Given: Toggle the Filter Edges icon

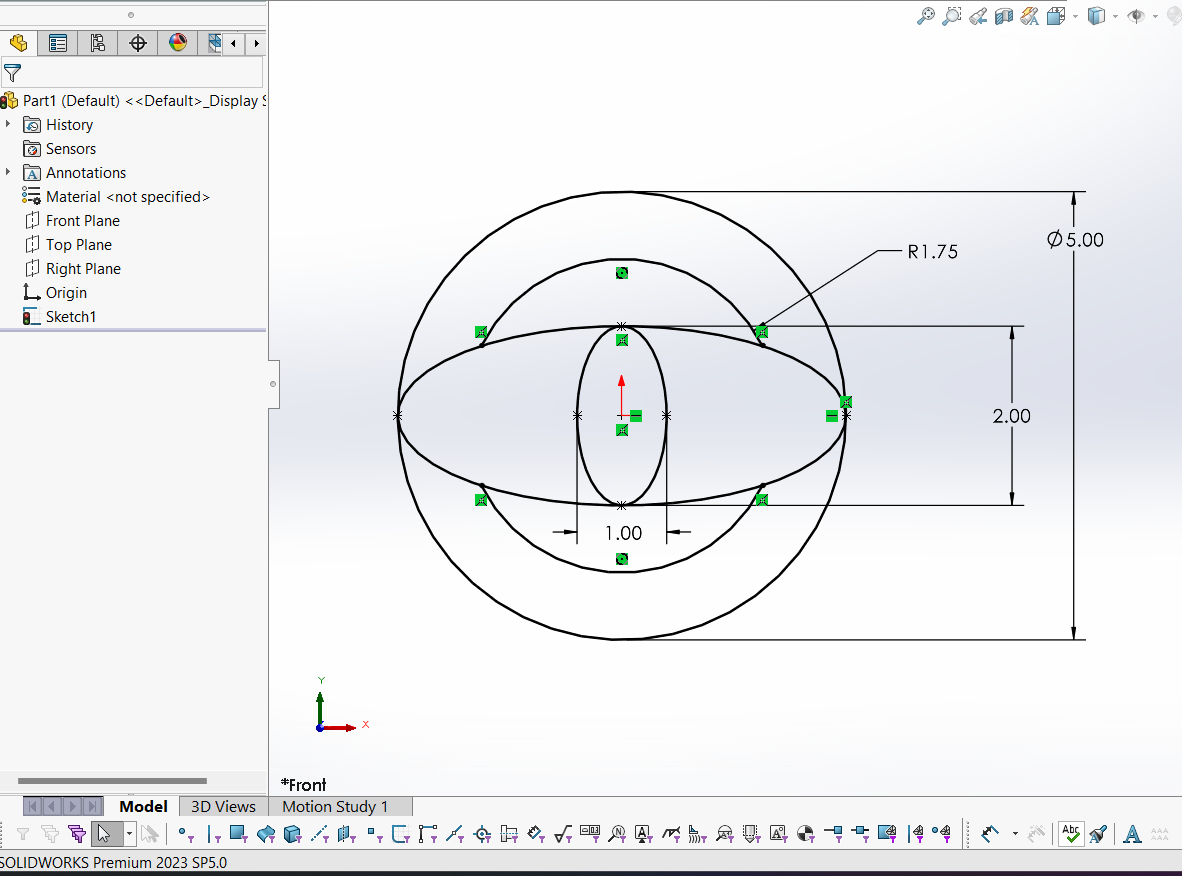Looking at the screenshot, I should 213,834.
